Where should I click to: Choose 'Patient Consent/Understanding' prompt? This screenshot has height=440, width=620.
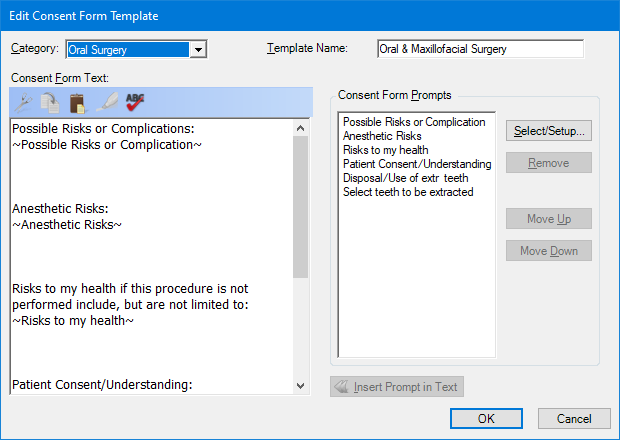417,164
